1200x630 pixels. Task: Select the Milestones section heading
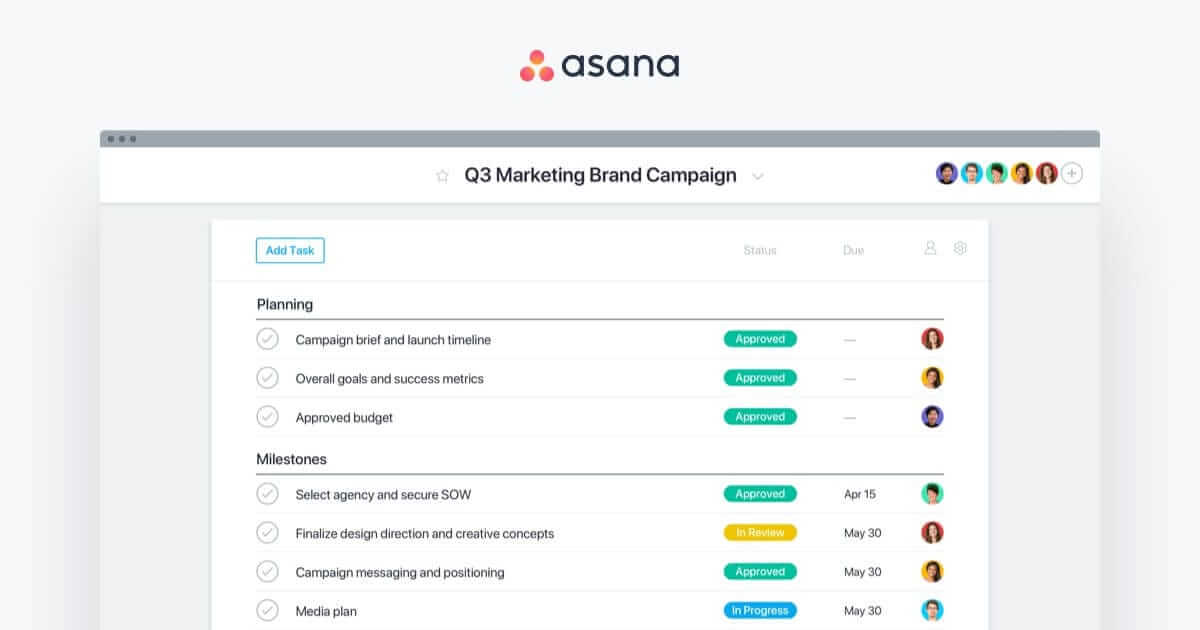click(x=291, y=459)
